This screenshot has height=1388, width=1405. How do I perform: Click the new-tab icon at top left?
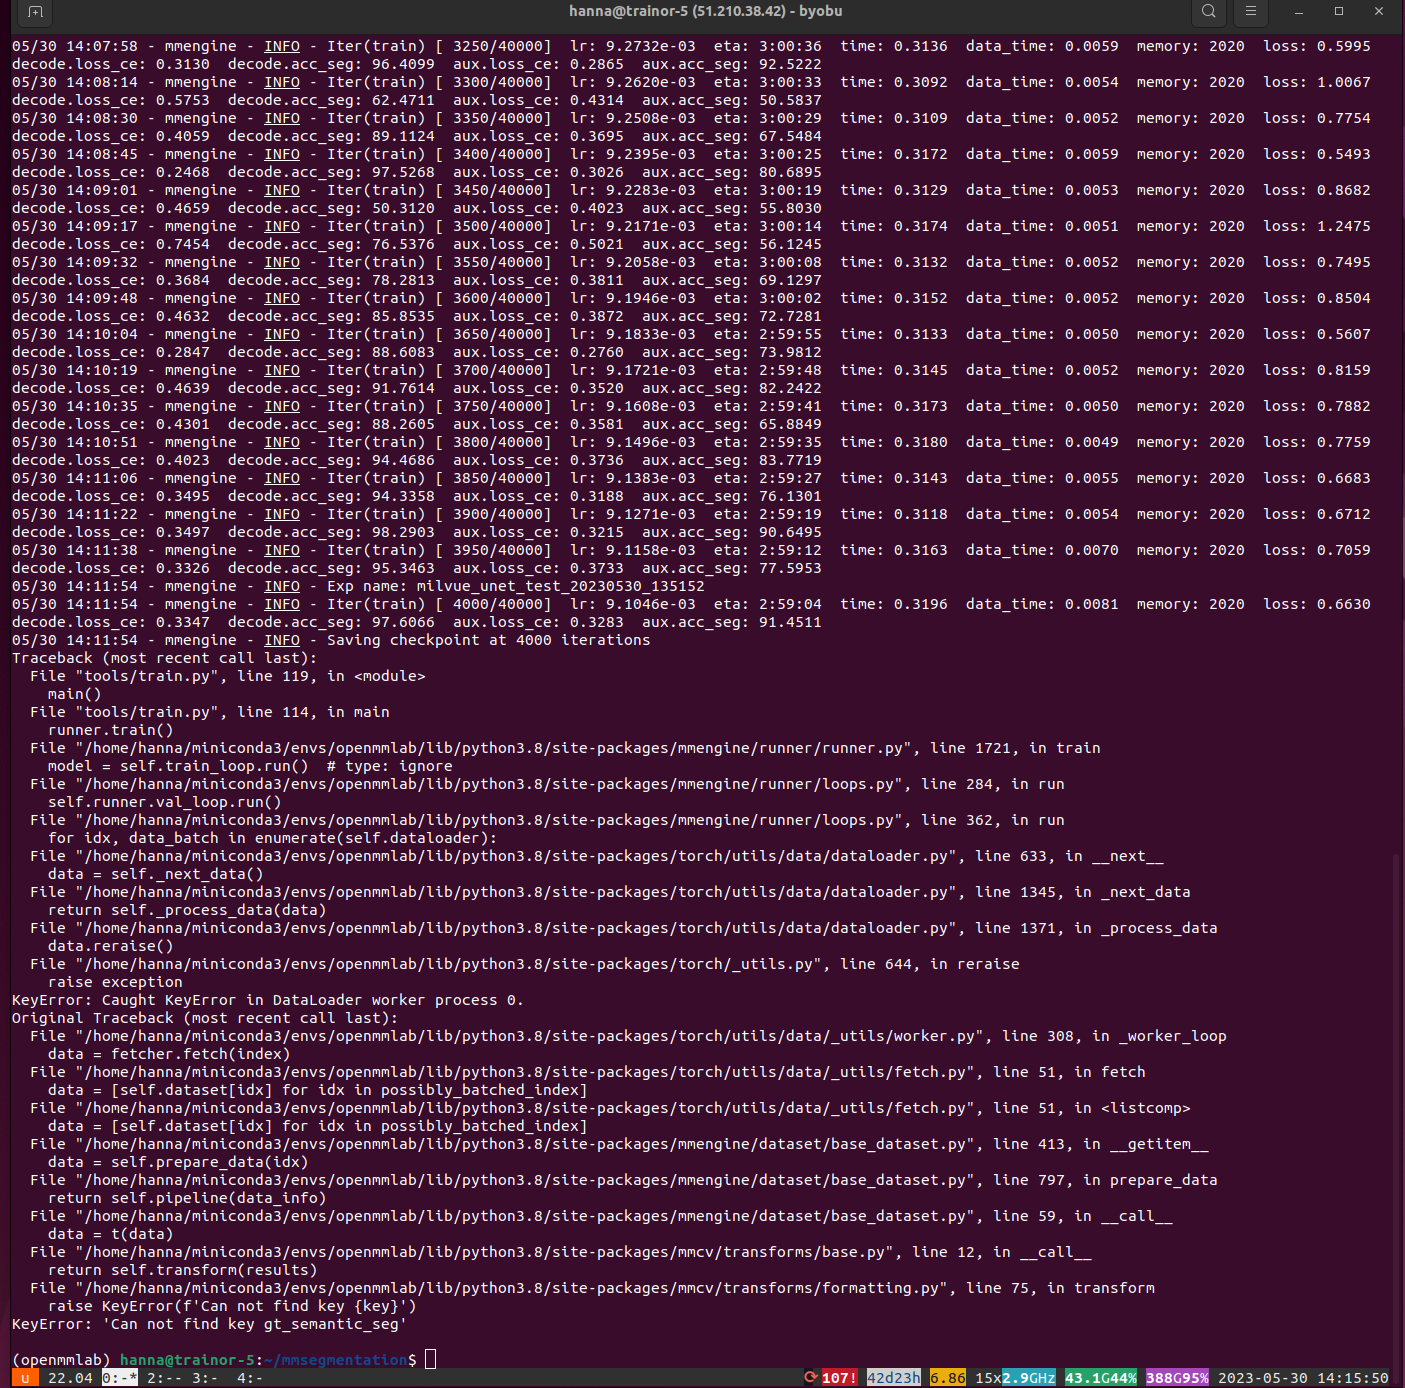tap(34, 13)
